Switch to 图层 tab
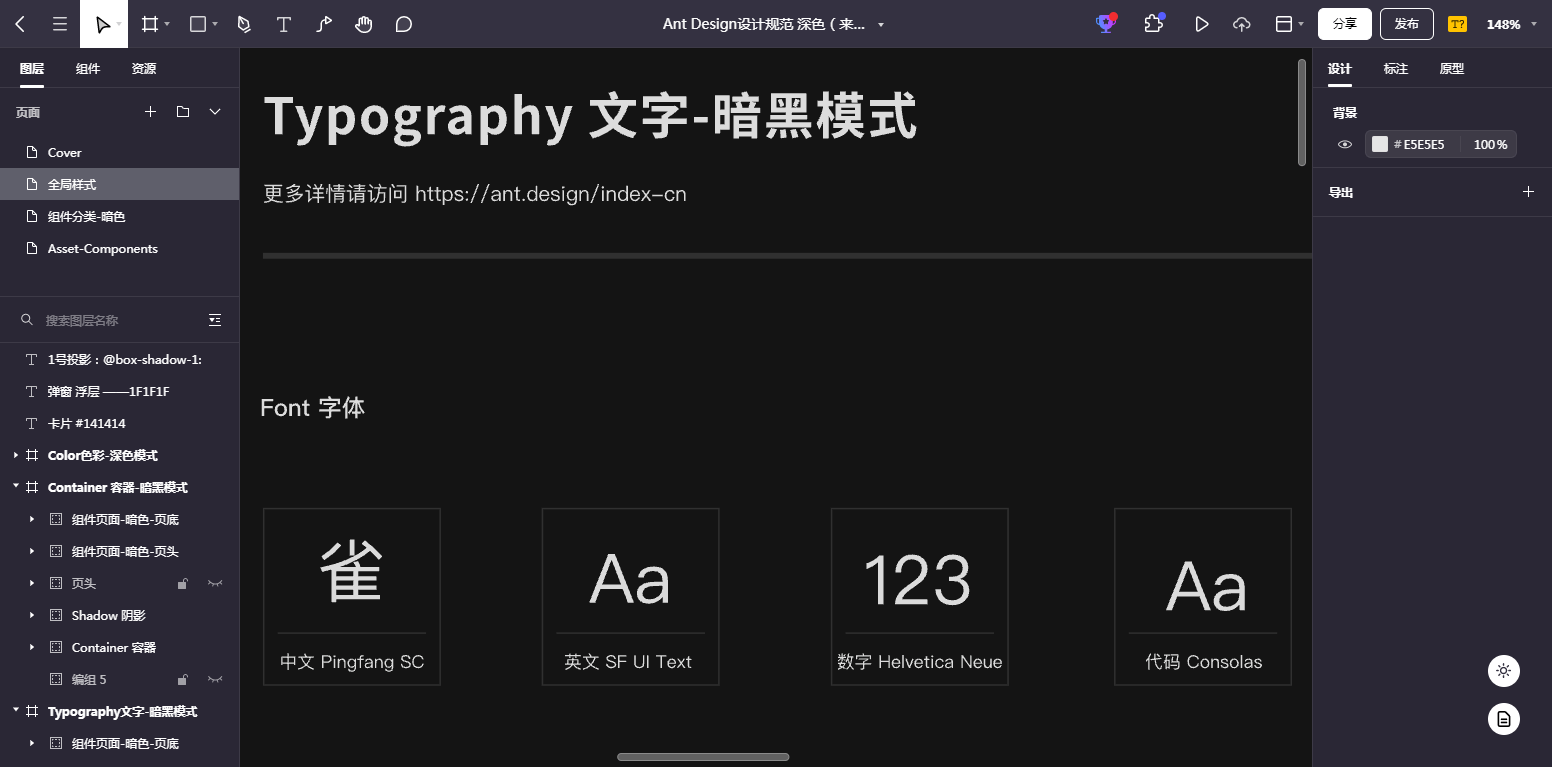Screen dimensions: 1552x767 click(32, 68)
